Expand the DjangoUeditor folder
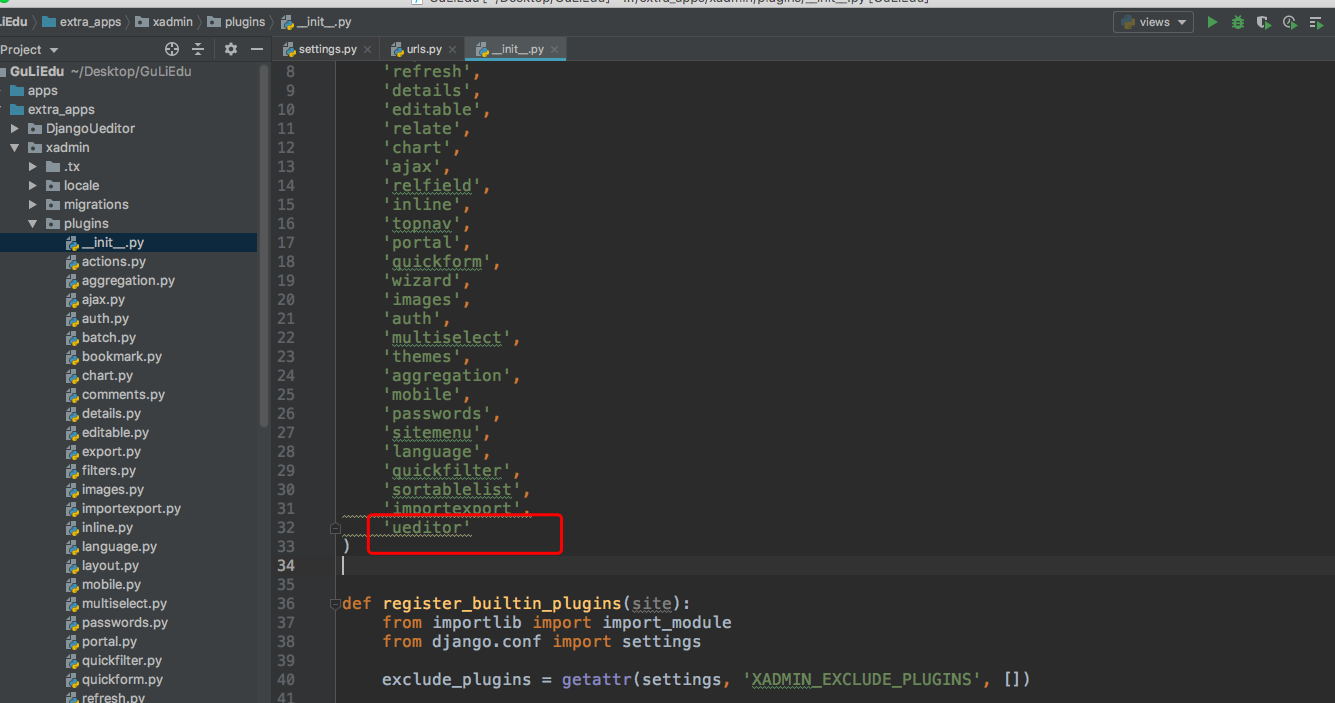 15,128
